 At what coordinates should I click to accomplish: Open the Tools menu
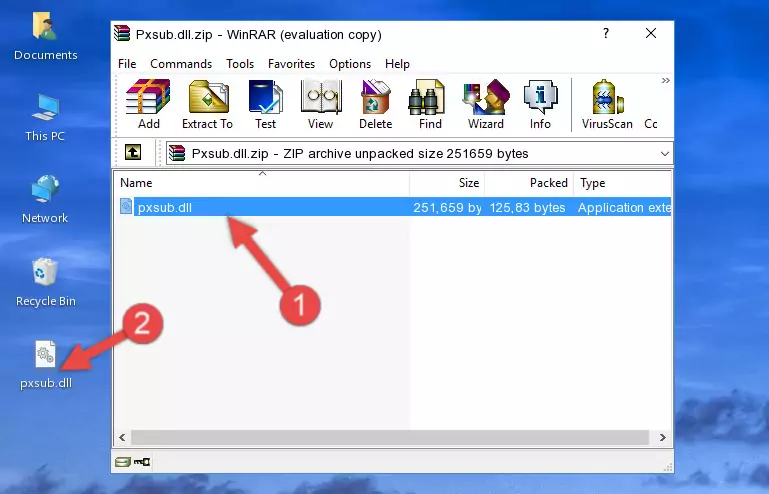pos(240,64)
